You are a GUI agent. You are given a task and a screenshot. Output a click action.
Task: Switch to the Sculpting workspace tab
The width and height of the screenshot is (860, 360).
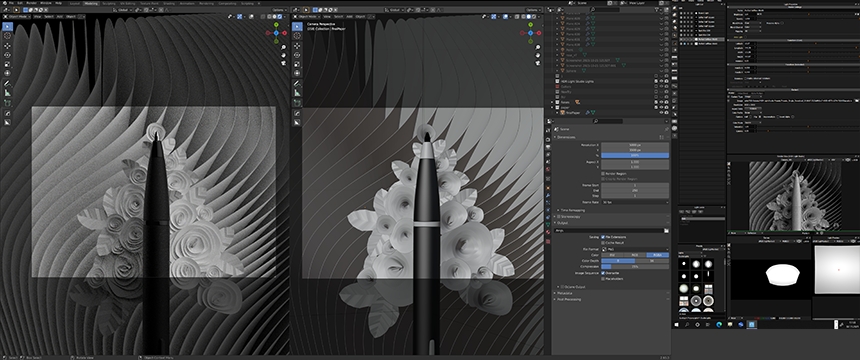coord(109,3)
